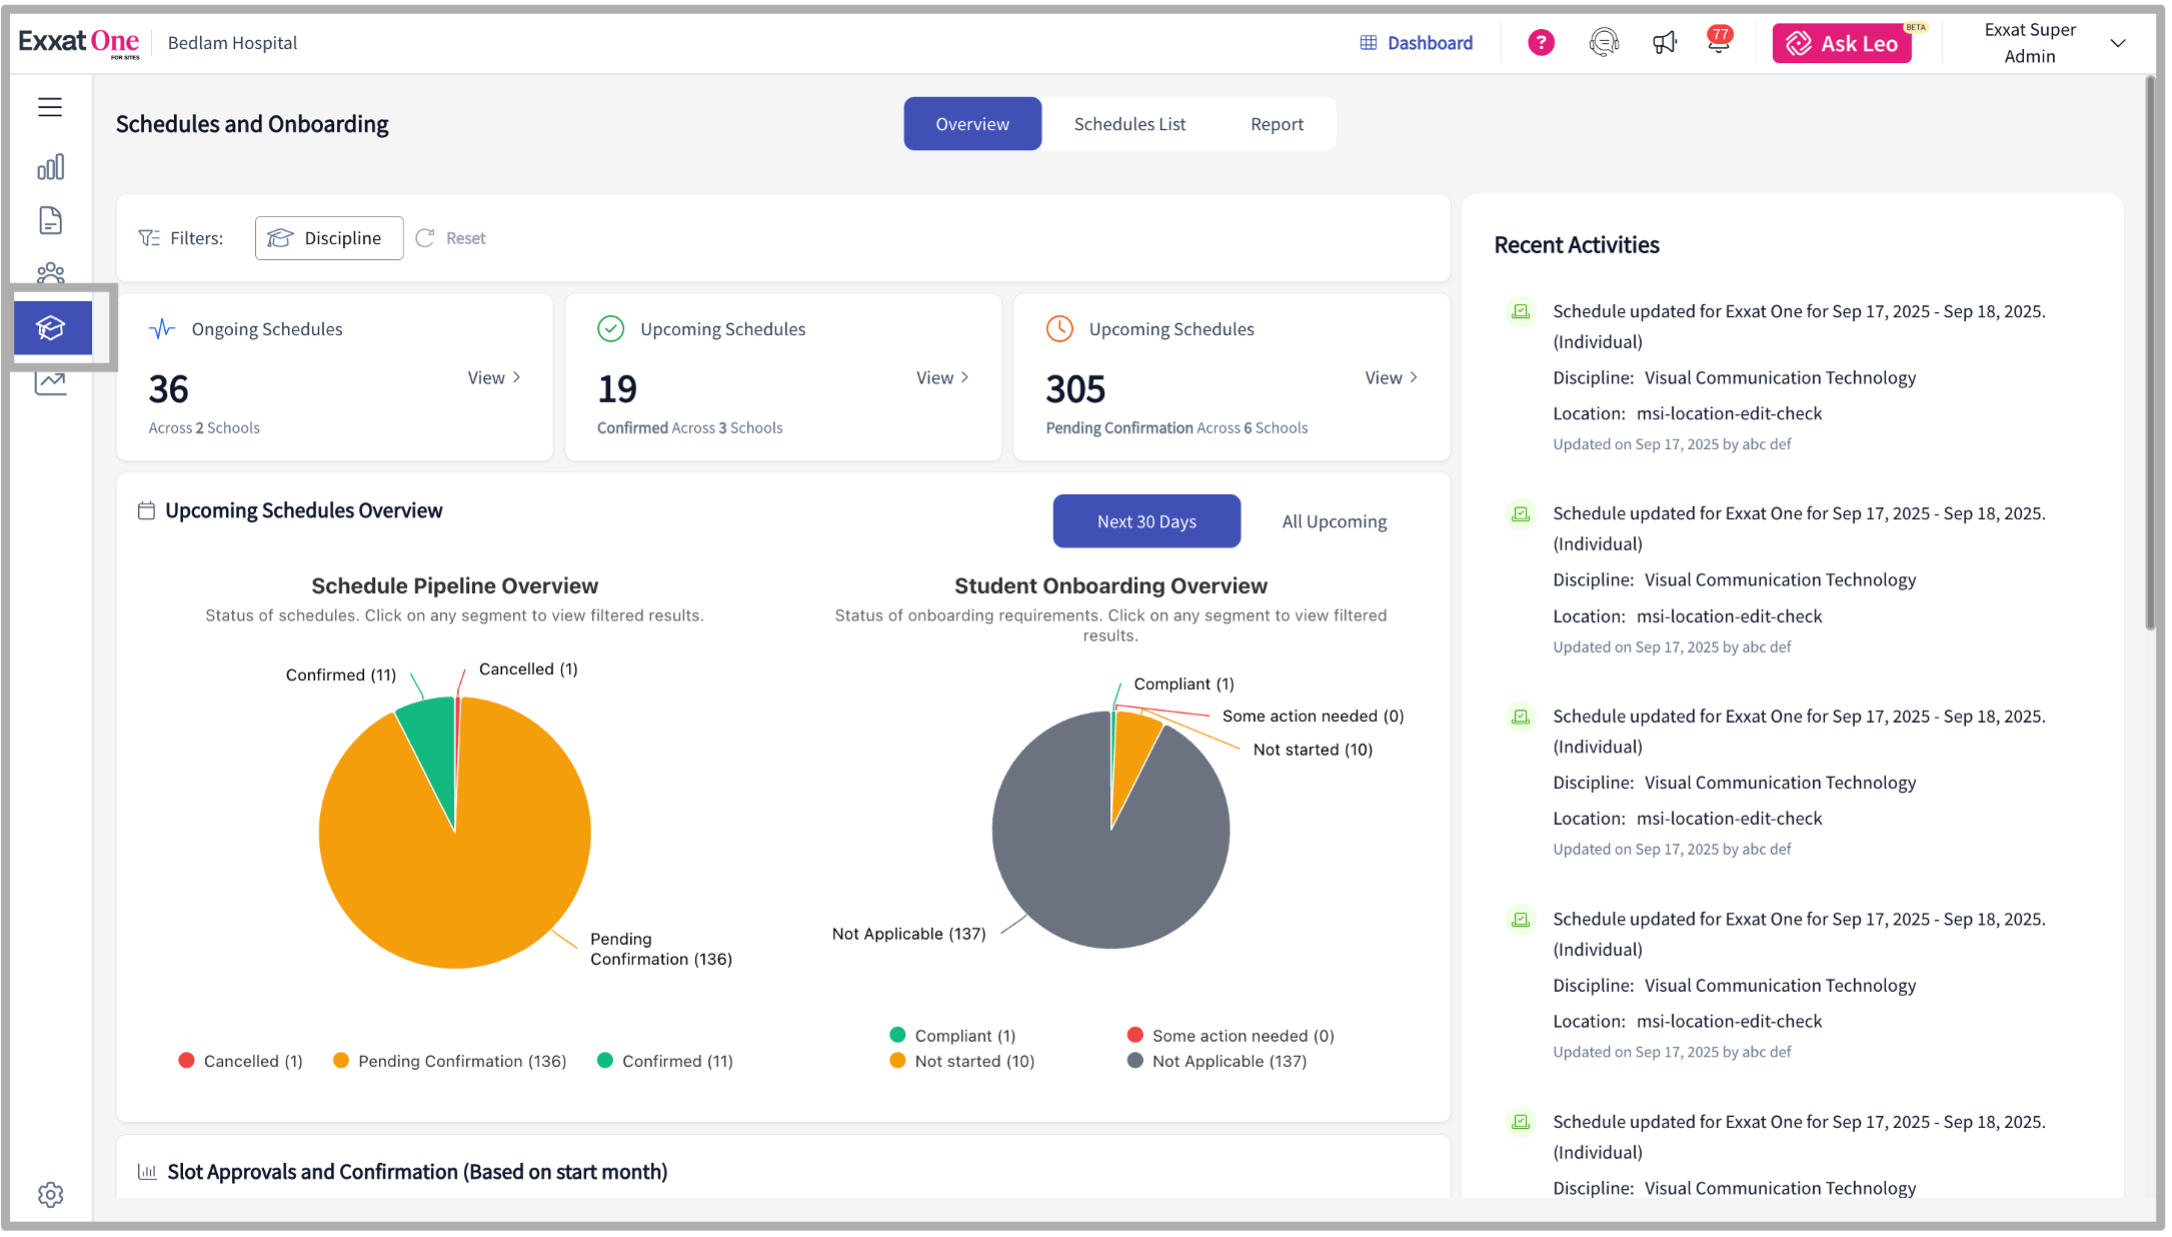Select the graduation cap Schedules icon
This screenshot has height=1237, width=2172.
50,327
